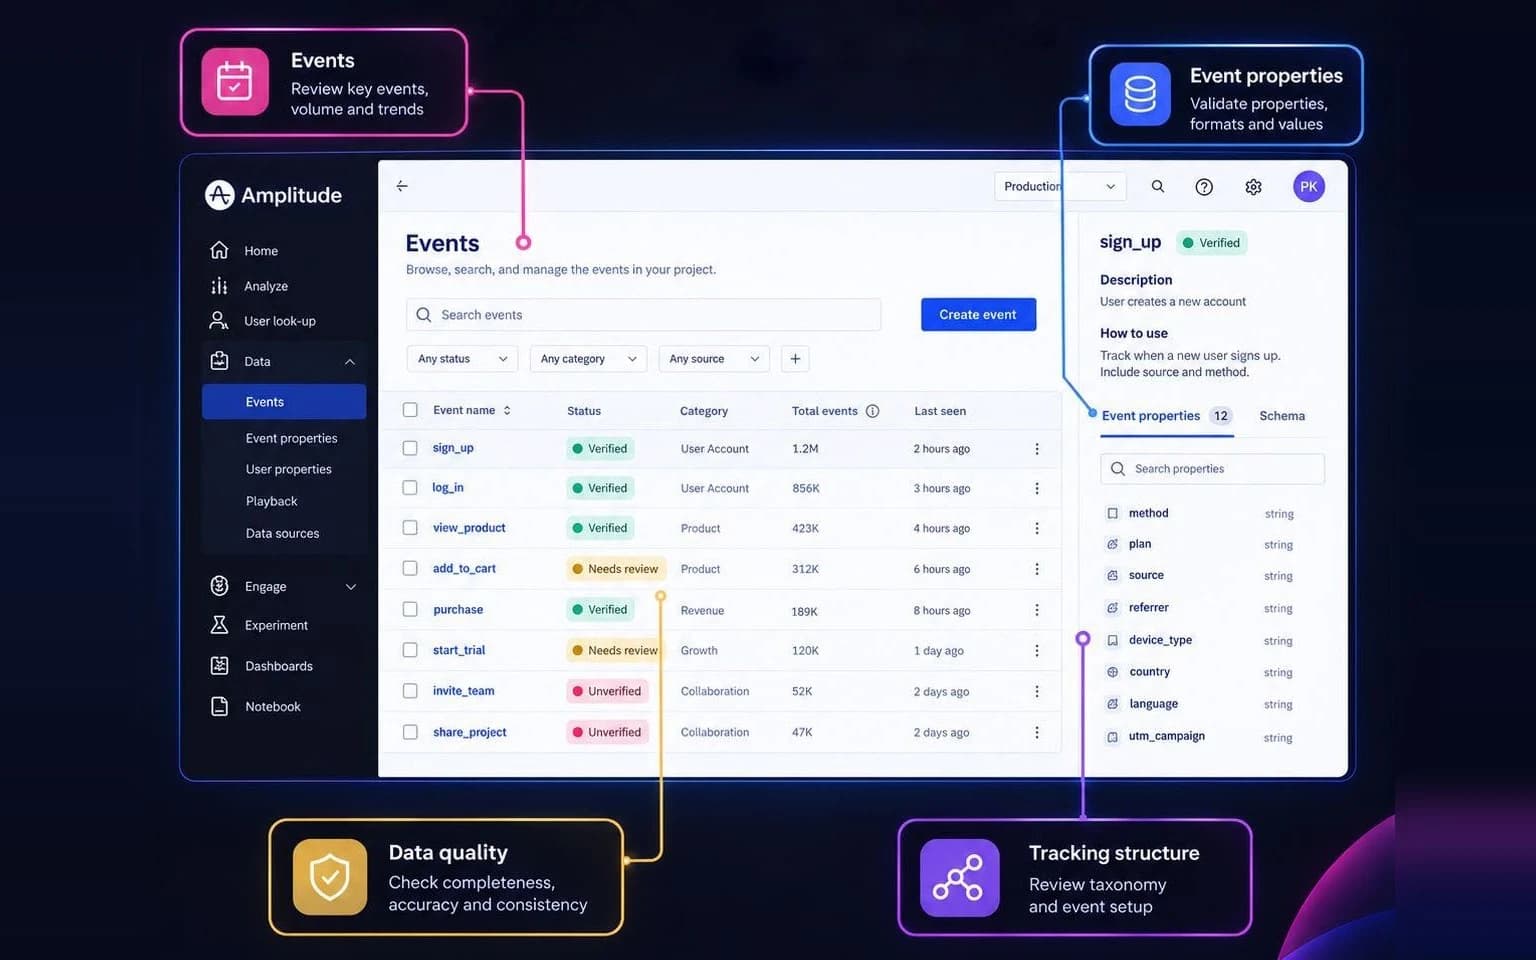The image size is (1536, 960).
Task: Click the back arrow icon
Action: tap(402, 186)
